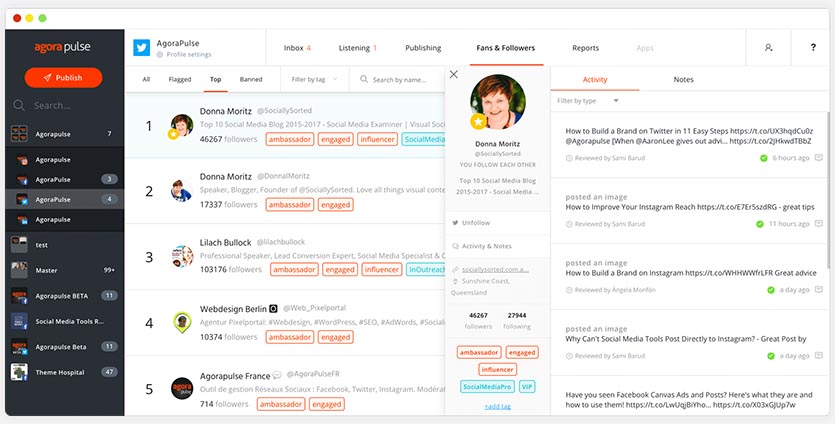Viewport: 835px width, 424px height.
Task: Click the VIP tag in the profile panel
Action: [527, 387]
